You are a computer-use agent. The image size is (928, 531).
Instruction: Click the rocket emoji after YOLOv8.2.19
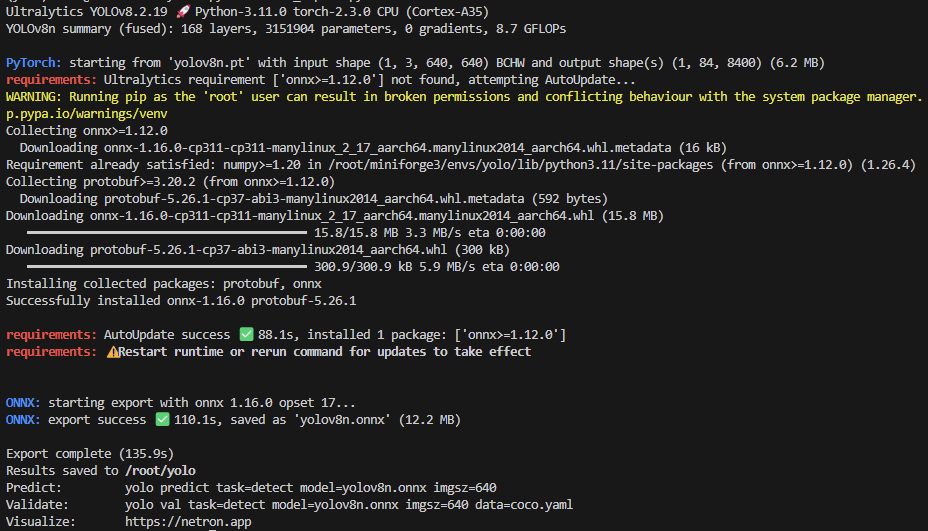tap(183, 11)
